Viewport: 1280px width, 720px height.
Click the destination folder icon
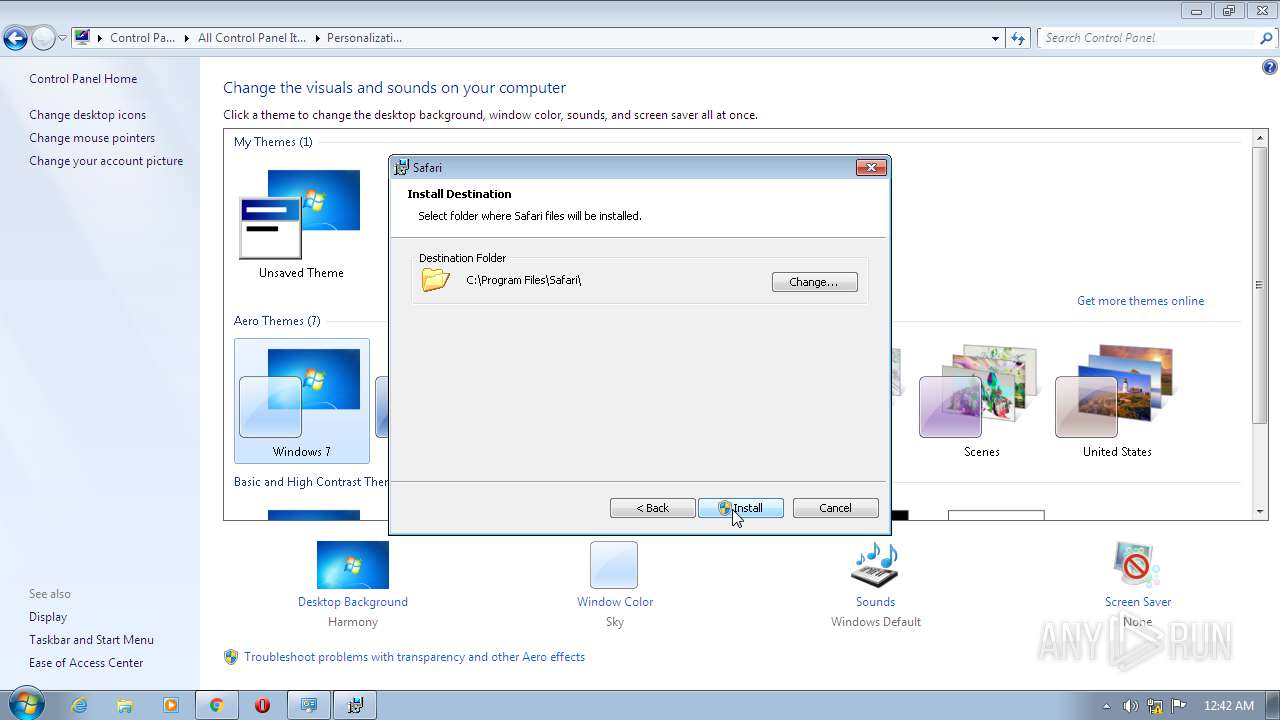pyautogui.click(x=436, y=280)
